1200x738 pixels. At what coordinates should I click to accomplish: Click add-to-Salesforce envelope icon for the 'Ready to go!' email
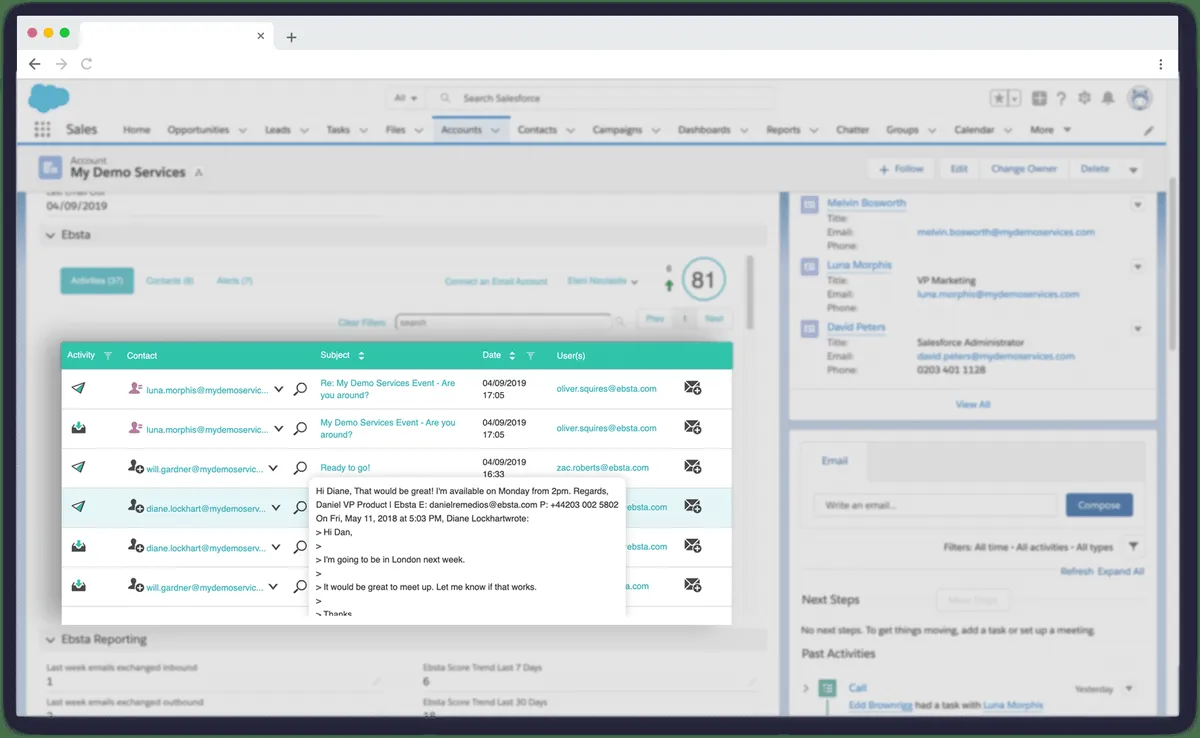[x=692, y=467]
